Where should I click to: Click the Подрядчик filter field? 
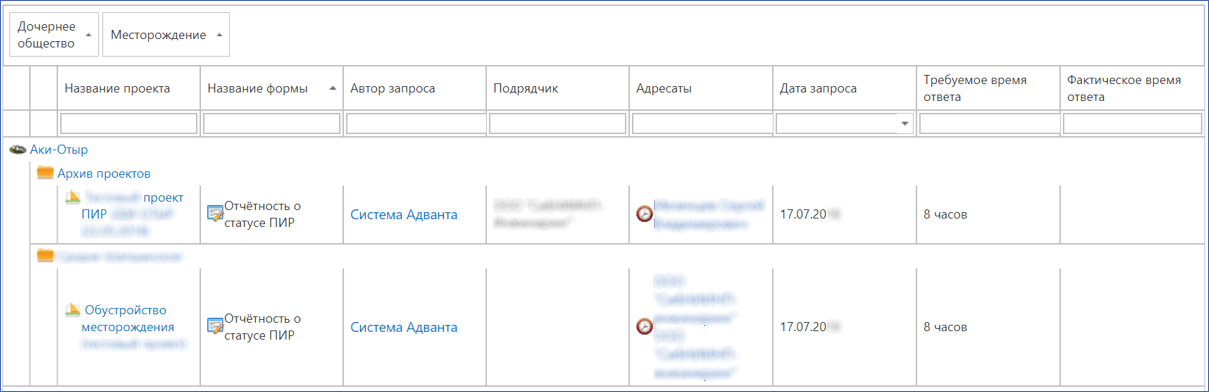pyautogui.click(x=558, y=124)
